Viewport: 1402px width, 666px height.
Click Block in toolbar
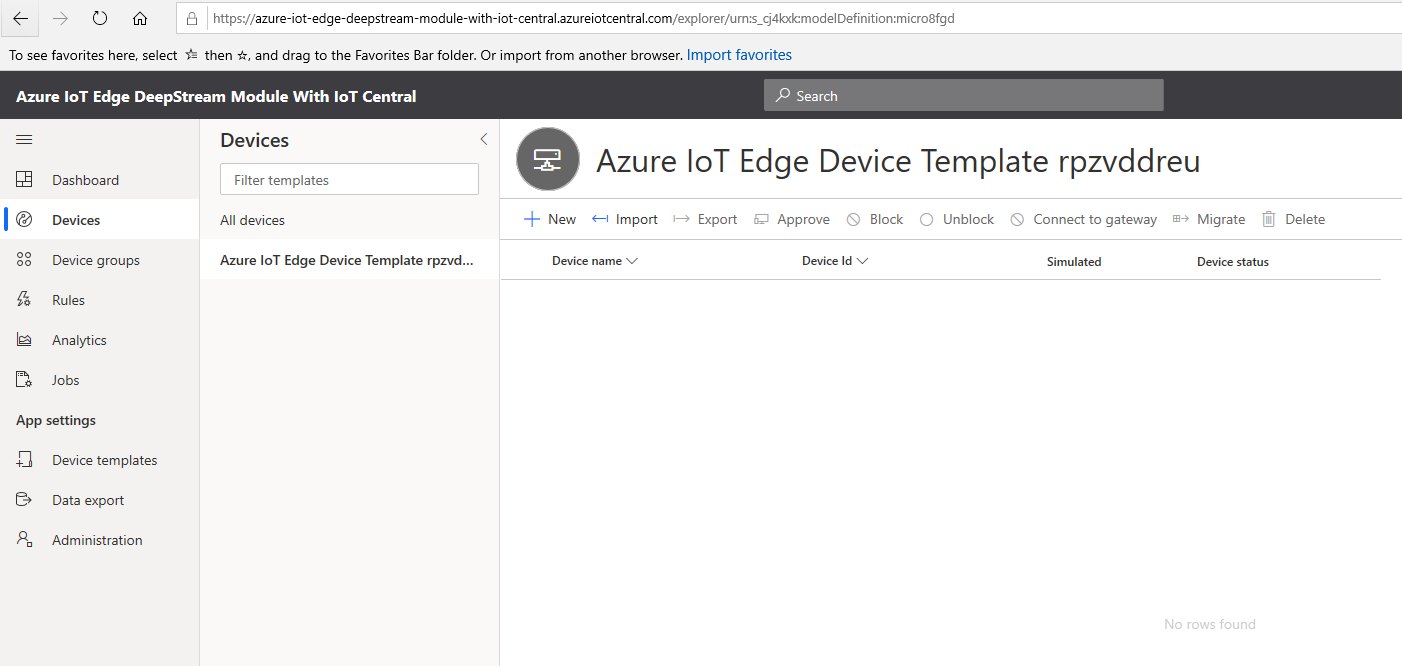pyautogui.click(x=875, y=219)
